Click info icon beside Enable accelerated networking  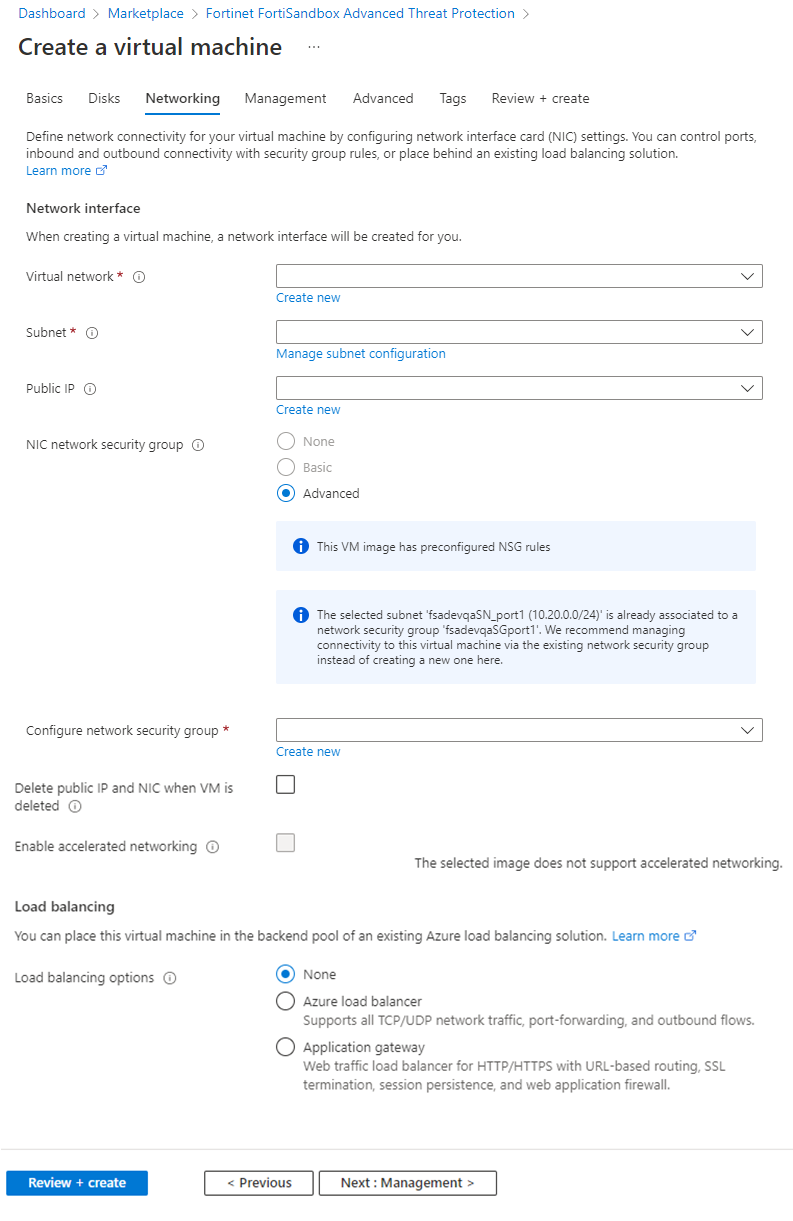pyautogui.click(x=212, y=847)
